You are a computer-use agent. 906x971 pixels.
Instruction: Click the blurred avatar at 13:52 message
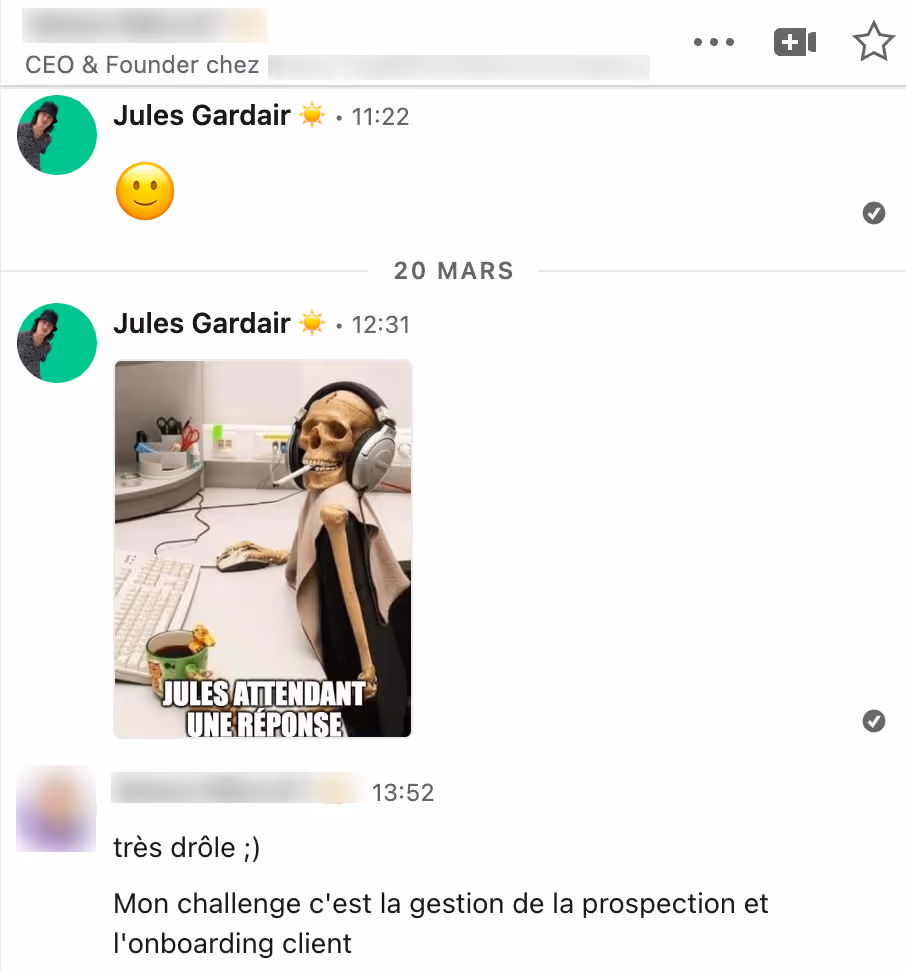(x=56, y=809)
